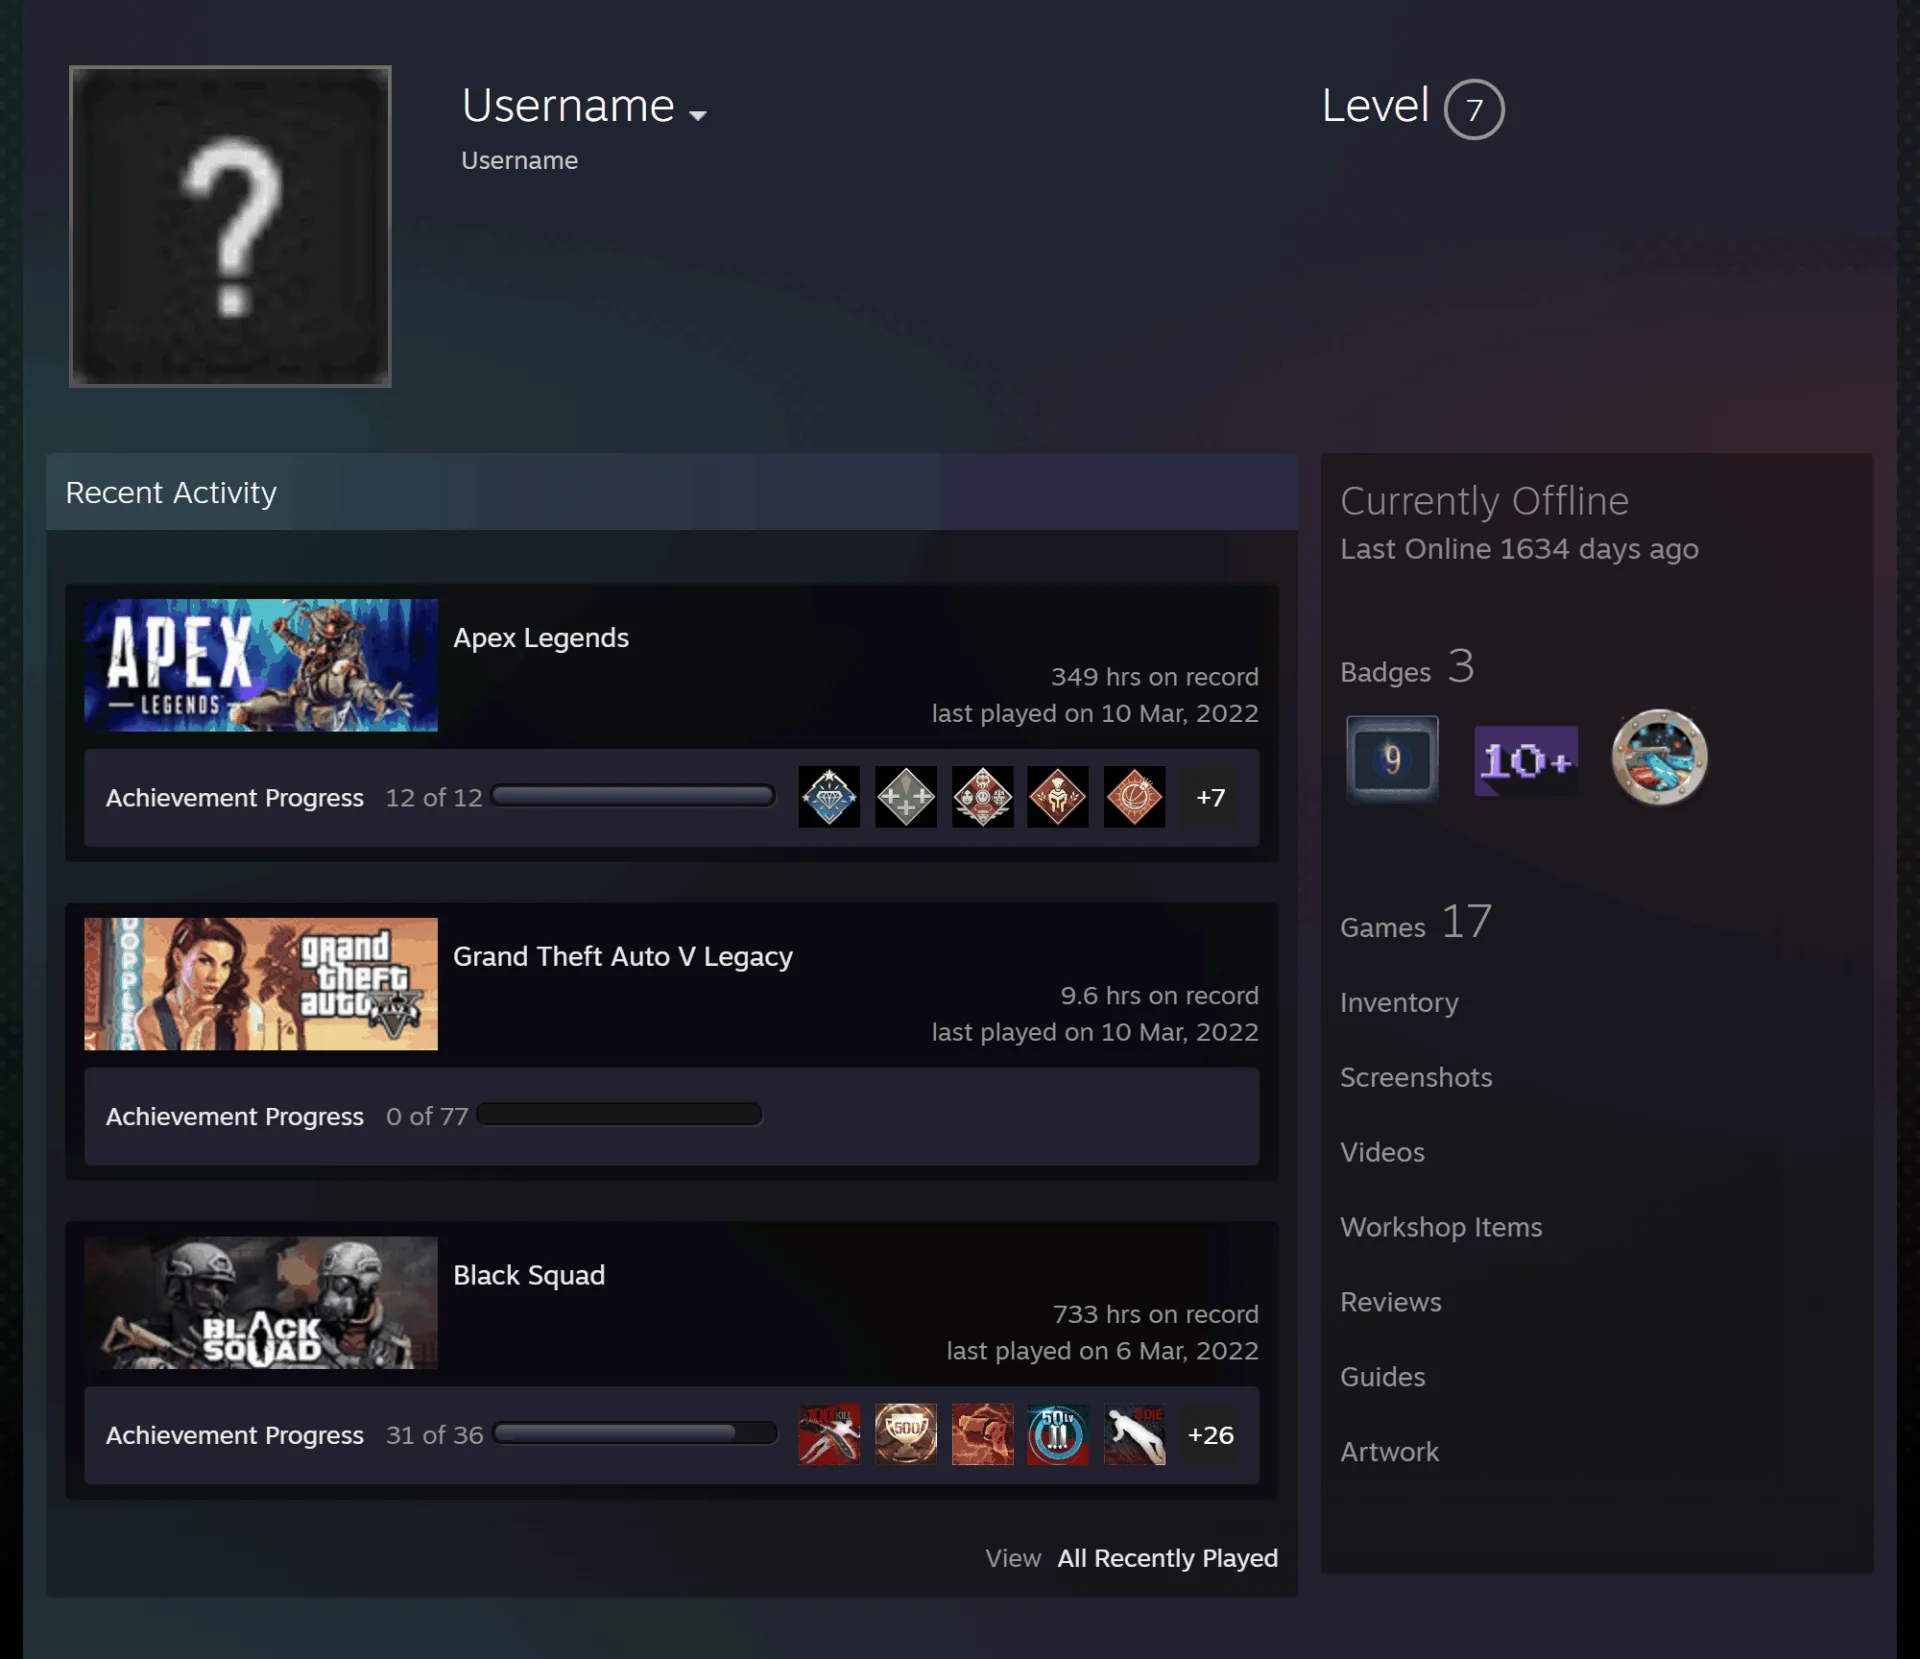Click the blue diamond Apex achievement icon
The width and height of the screenshot is (1920, 1659).
click(829, 797)
